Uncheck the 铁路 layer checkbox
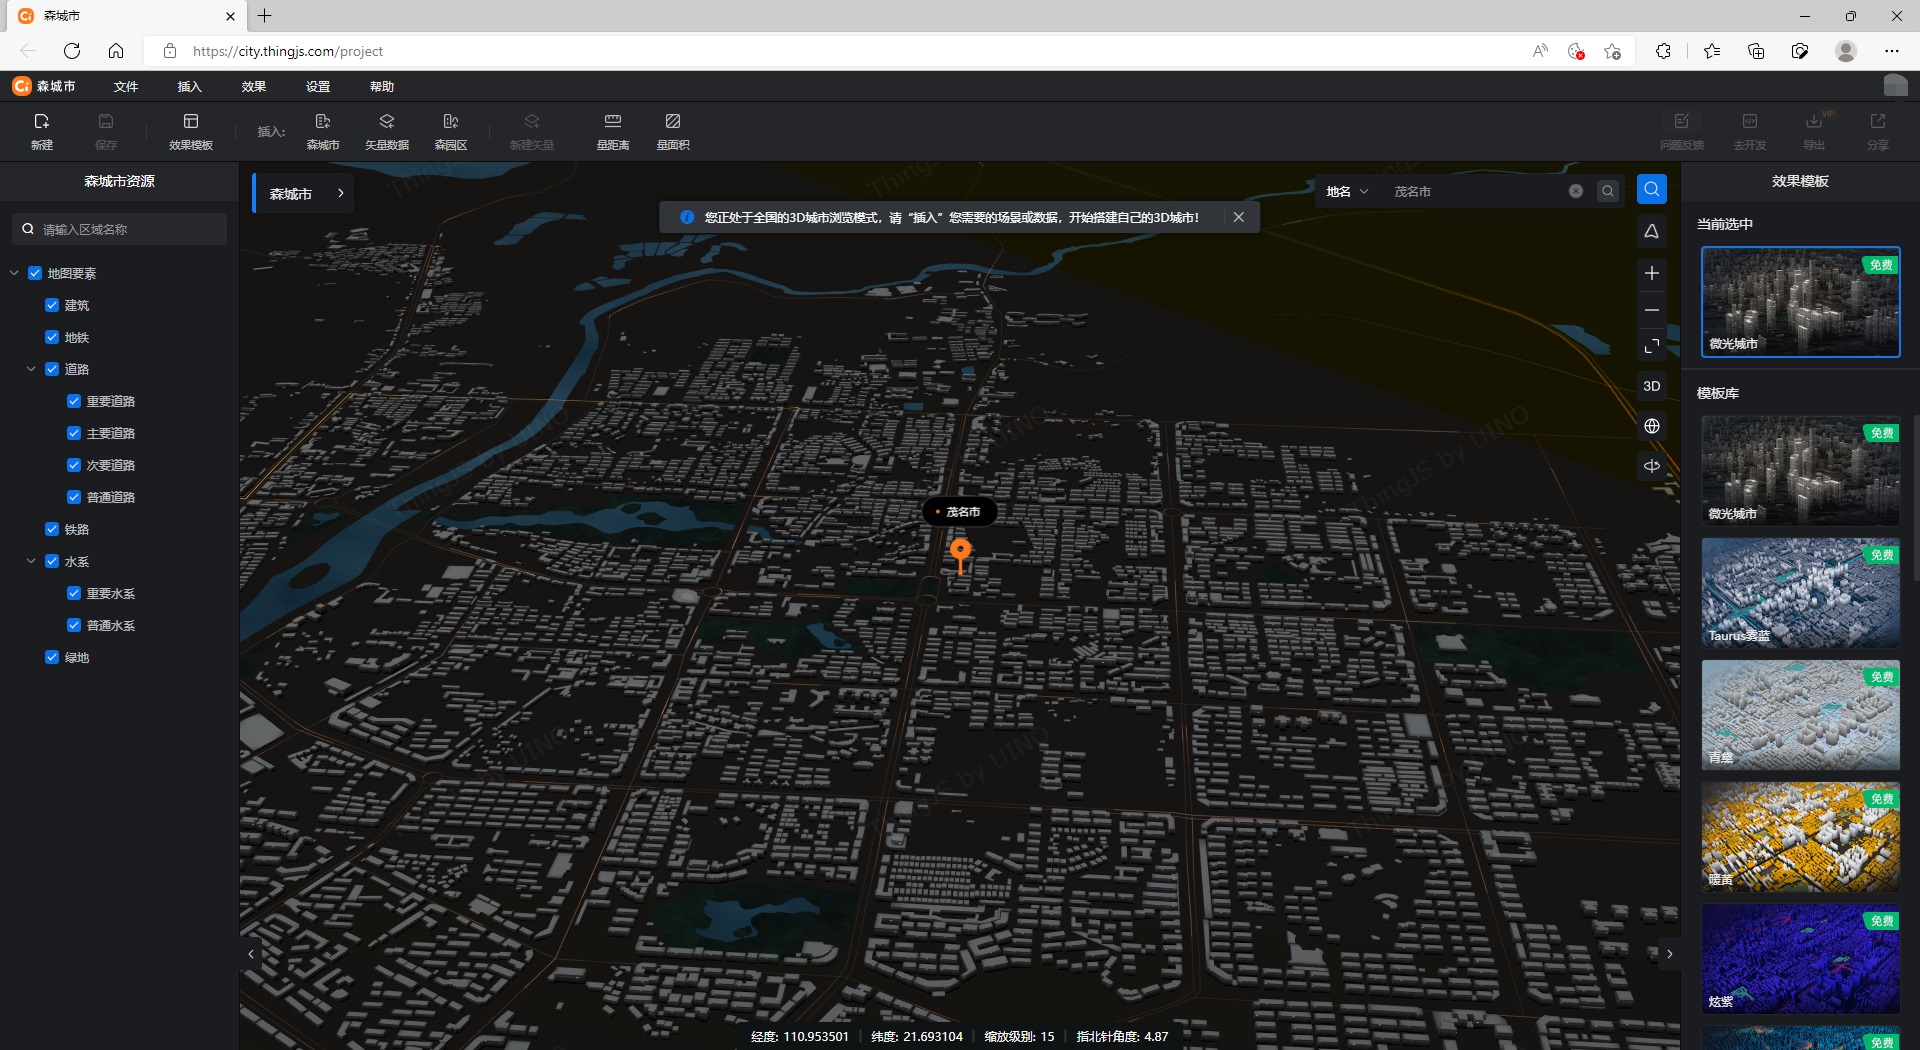Viewport: 1920px width, 1050px height. coord(52,529)
